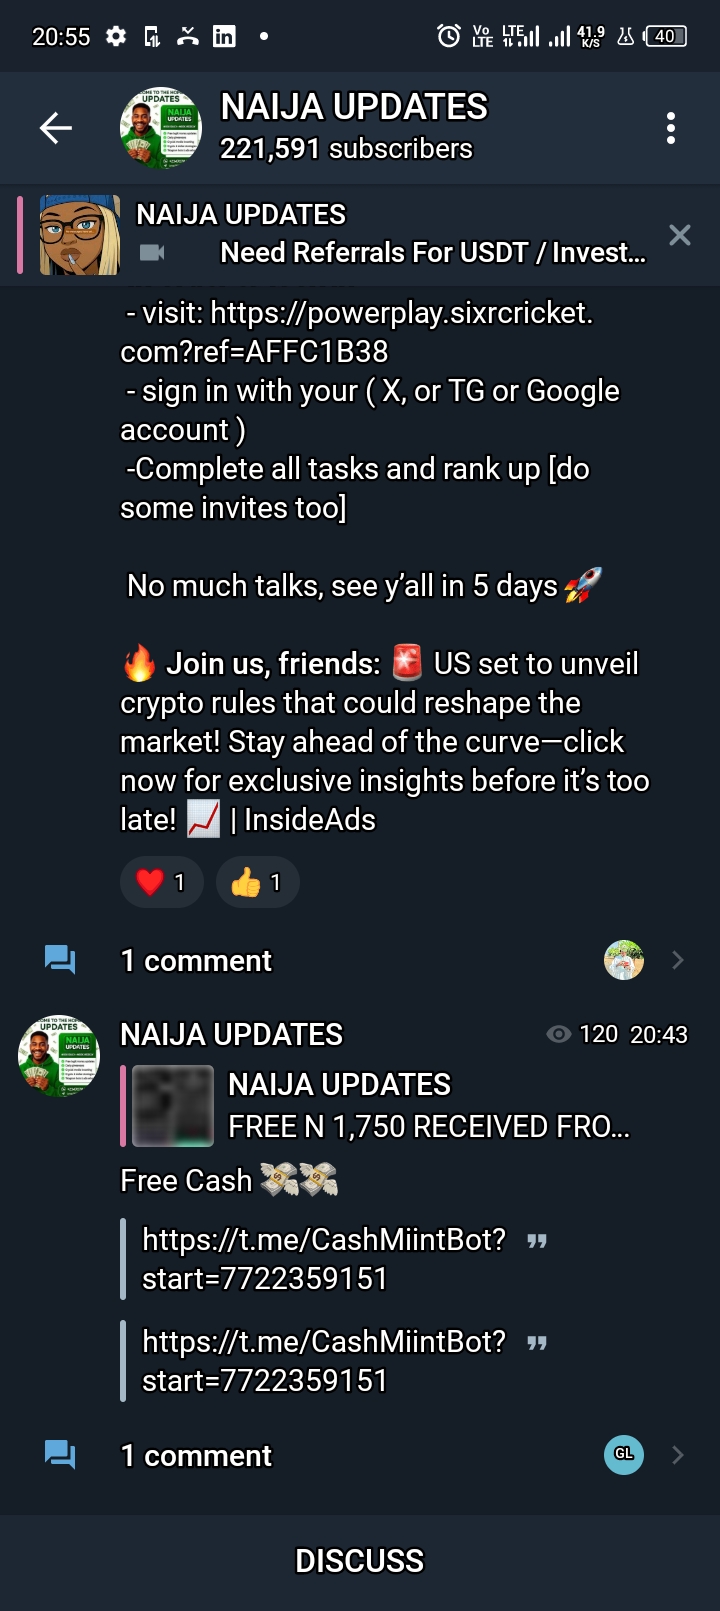Open first CashMiintBot quoted link
Image resolution: width=720 pixels, height=1611 pixels.
[x=324, y=1258]
